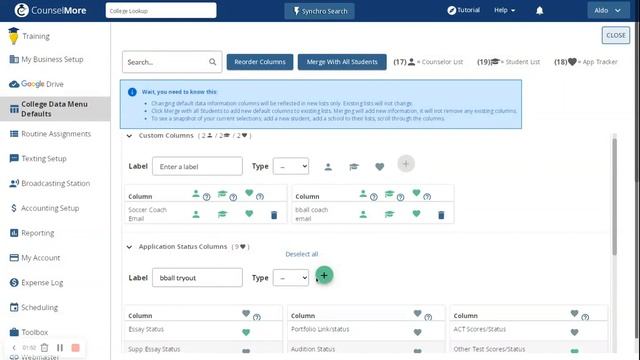The height and width of the screenshot is (360, 640).
Task: Click the recorder back chevron
Action: pos(14,347)
